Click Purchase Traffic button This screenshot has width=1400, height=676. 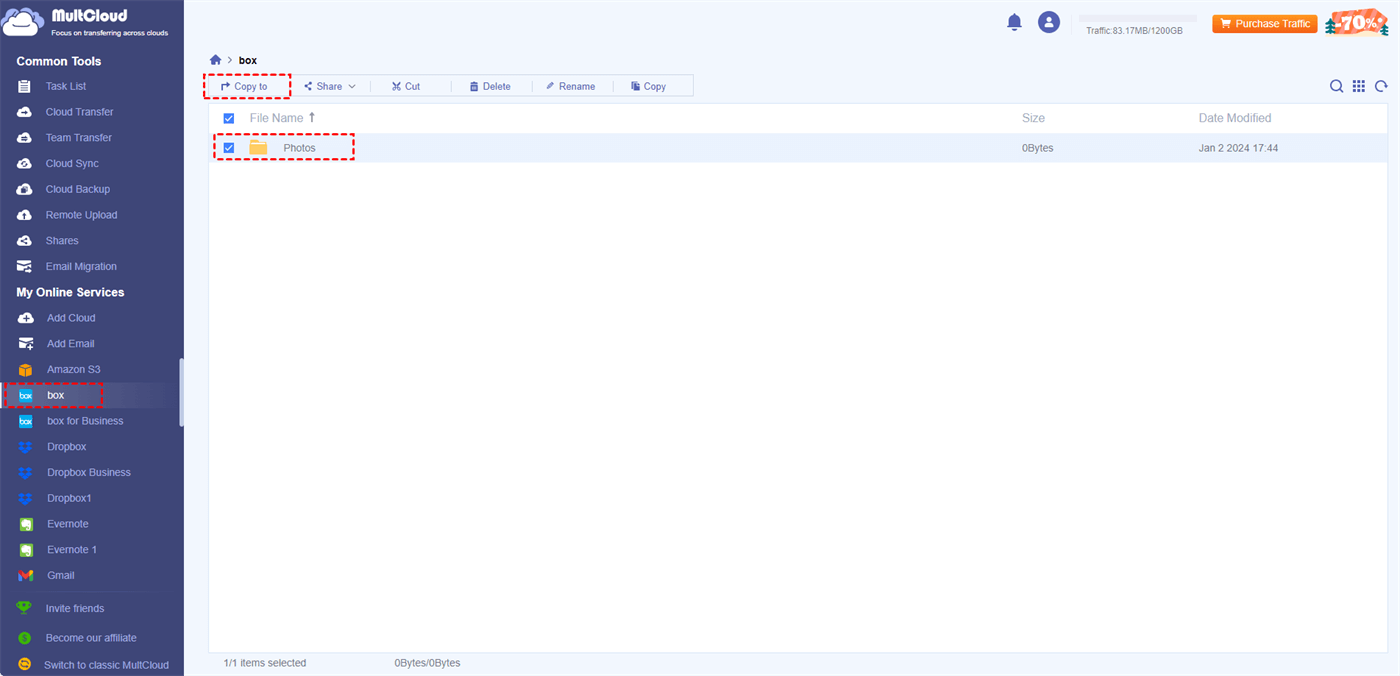click(x=1264, y=24)
